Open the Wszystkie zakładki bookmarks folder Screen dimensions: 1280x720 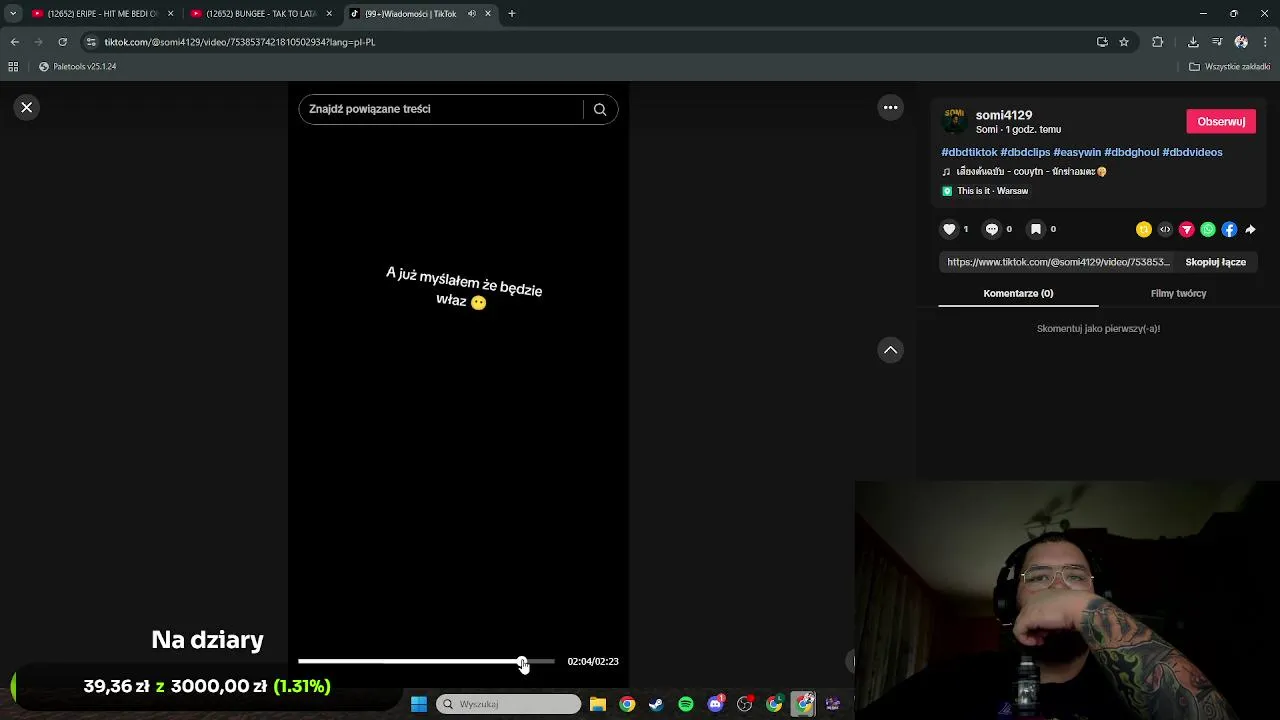click(1229, 67)
